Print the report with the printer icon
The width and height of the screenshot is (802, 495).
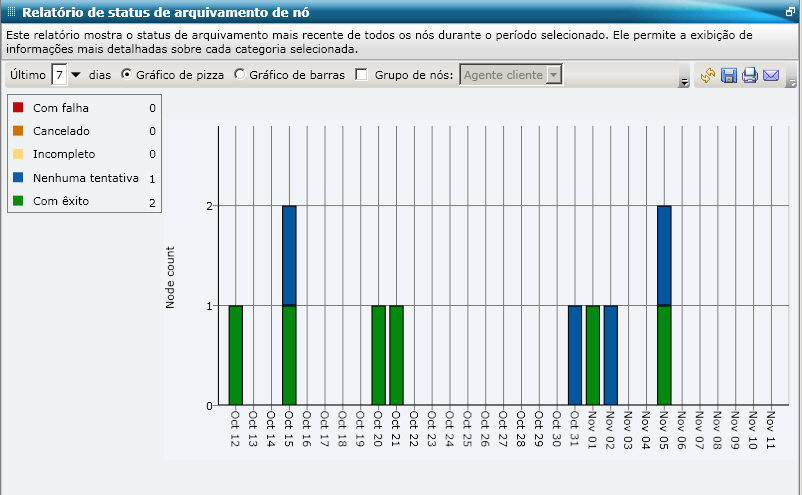[750, 75]
